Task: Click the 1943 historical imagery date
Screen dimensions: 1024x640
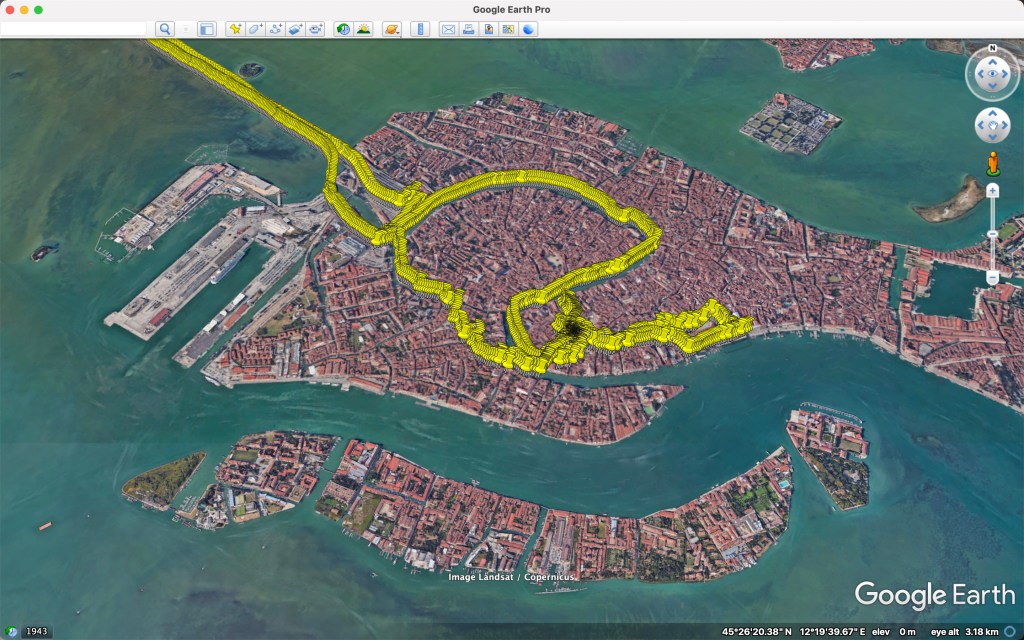Action: pos(37,631)
